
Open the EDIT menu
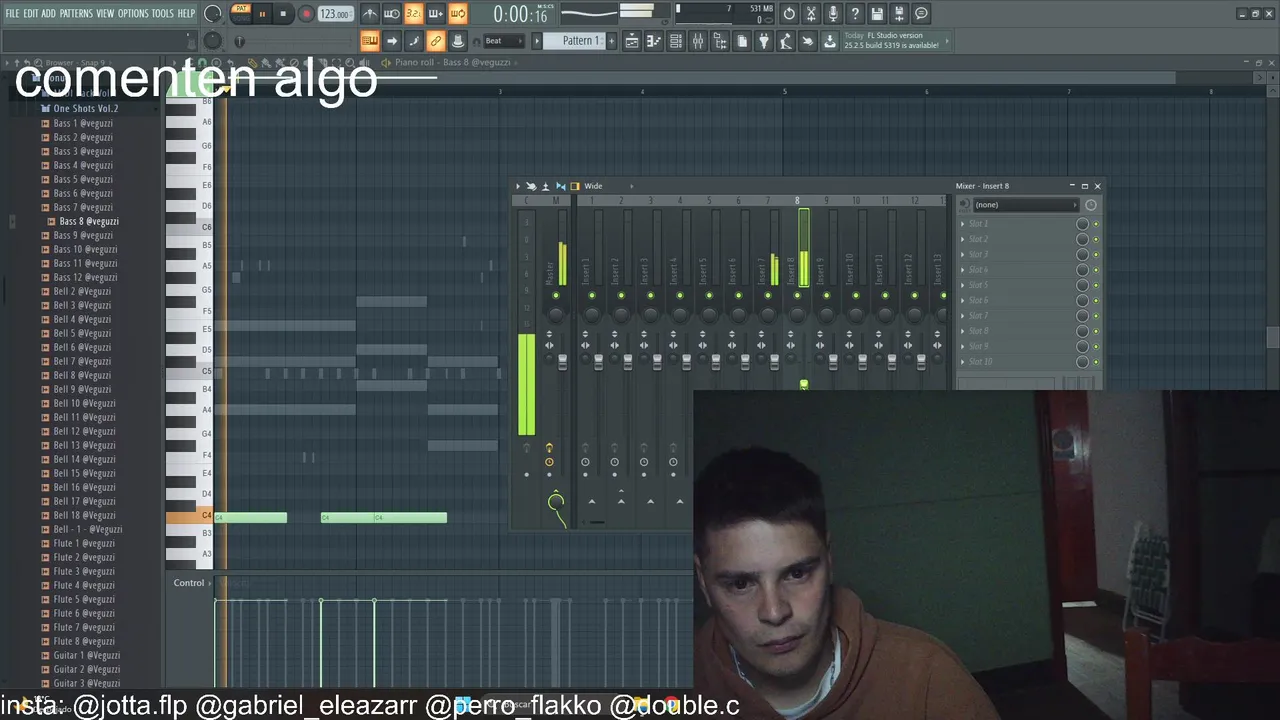[x=31, y=13]
